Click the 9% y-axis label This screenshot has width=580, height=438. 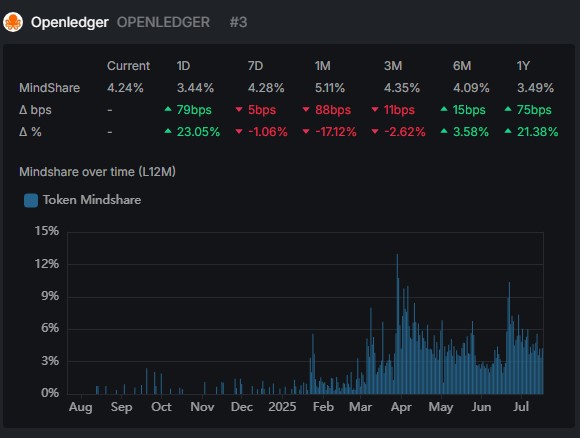coord(50,296)
